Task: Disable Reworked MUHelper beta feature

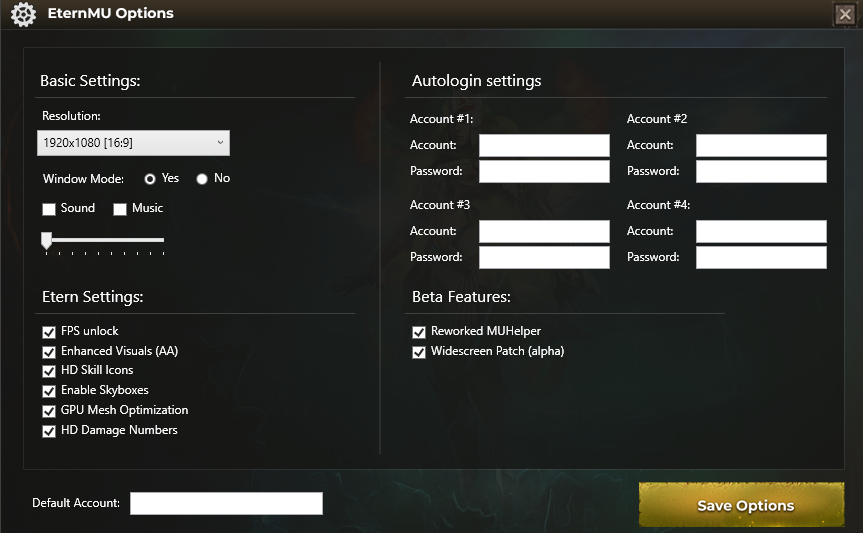Action: tap(419, 332)
